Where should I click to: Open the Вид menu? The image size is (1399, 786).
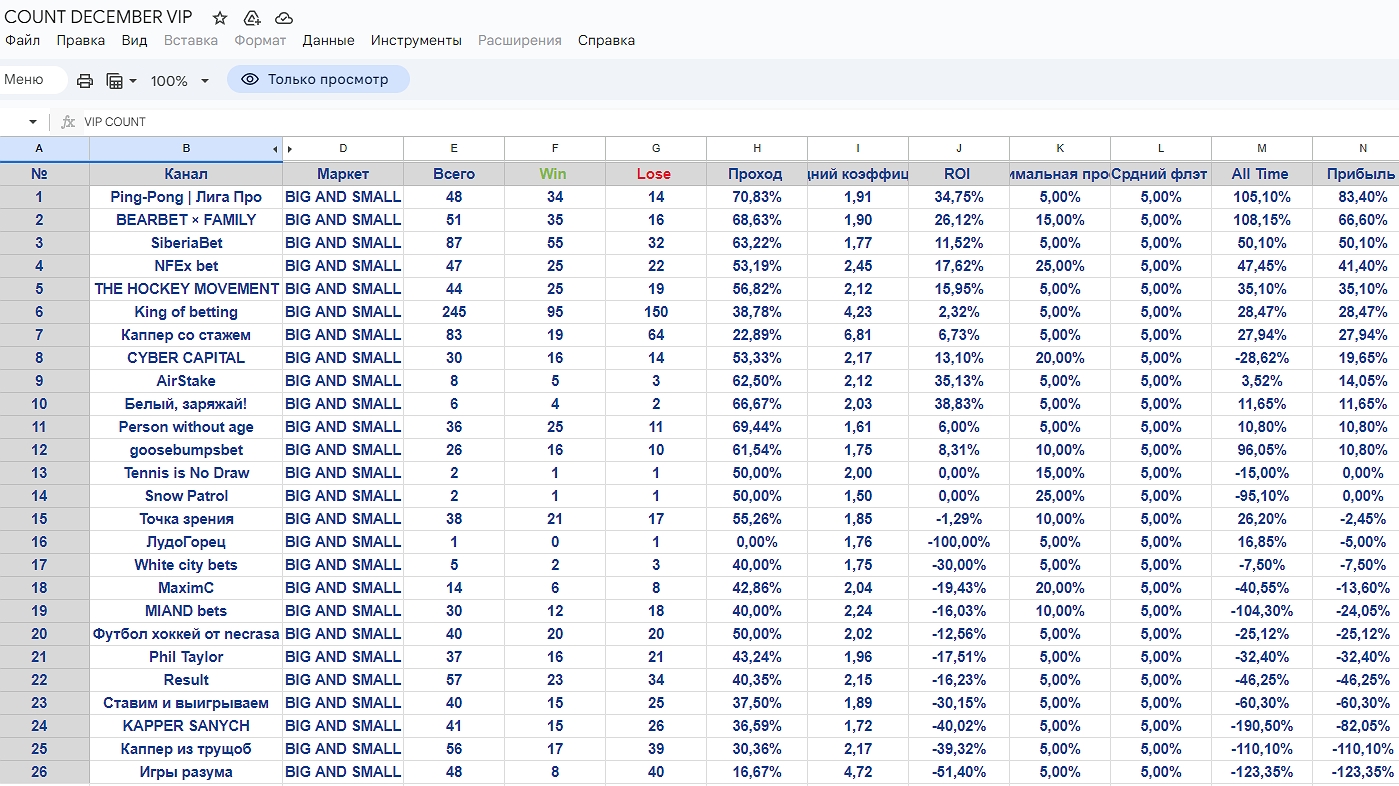[x=134, y=41]
